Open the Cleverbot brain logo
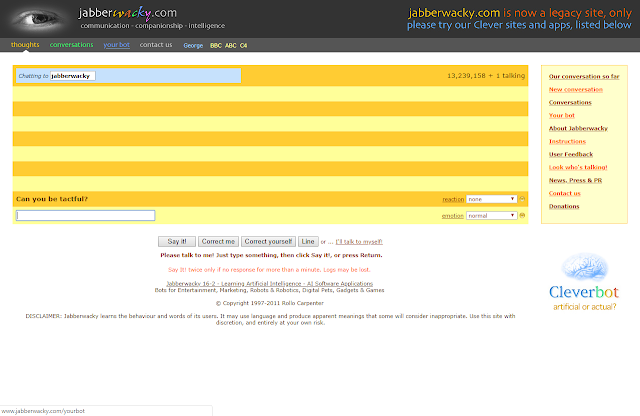Viewport: 640px width, 416px height. tap(584, 283)
